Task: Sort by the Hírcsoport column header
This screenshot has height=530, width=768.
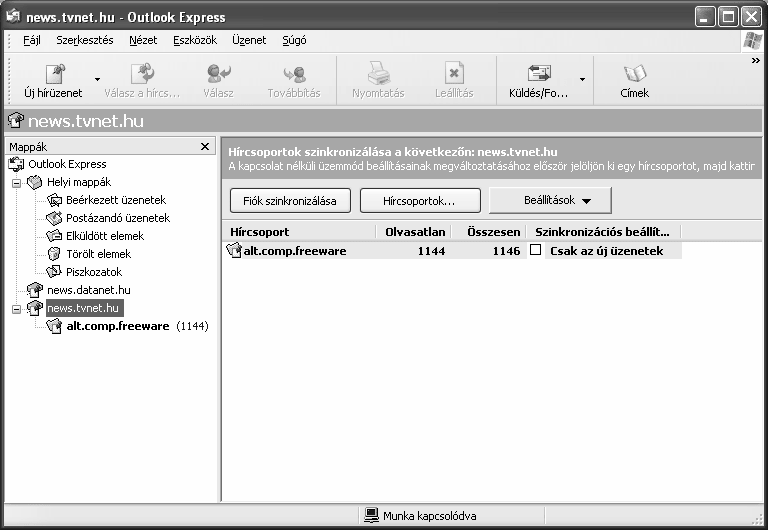Action: 299,232
